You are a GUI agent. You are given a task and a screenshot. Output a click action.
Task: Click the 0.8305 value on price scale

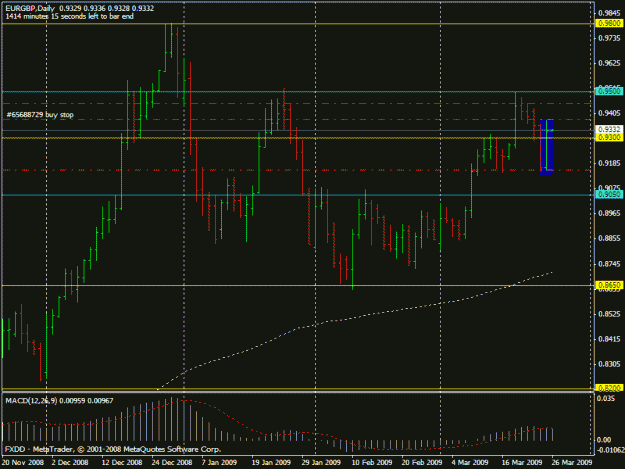pyautogui.click(x=609, y=364)
